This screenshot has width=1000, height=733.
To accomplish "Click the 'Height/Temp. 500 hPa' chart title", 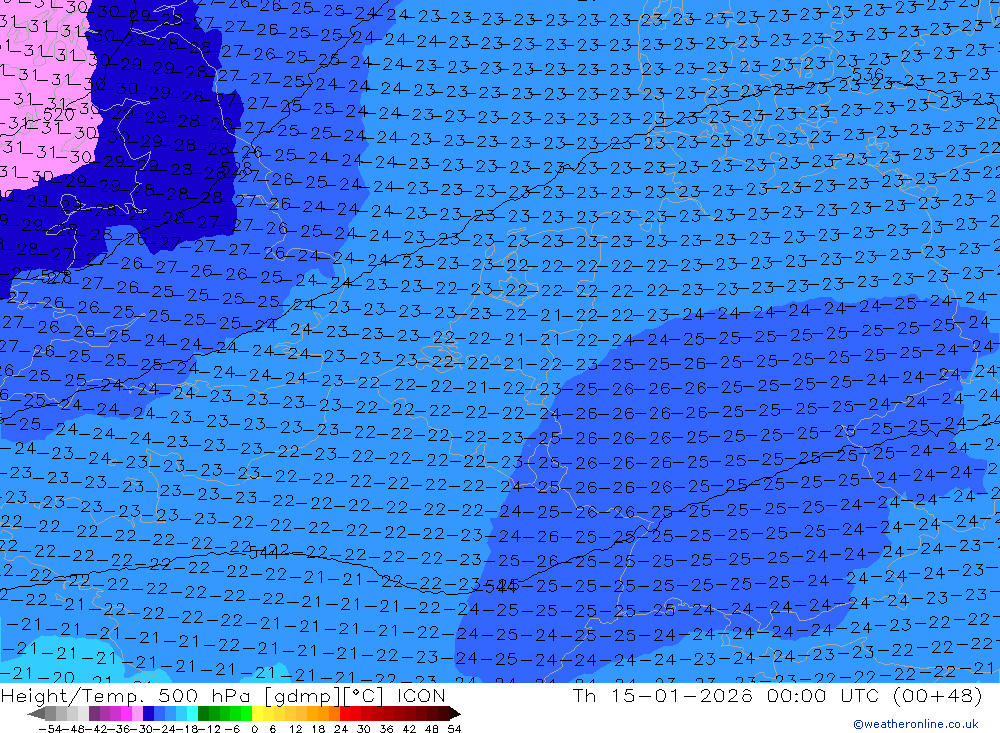I will [126, 695].
